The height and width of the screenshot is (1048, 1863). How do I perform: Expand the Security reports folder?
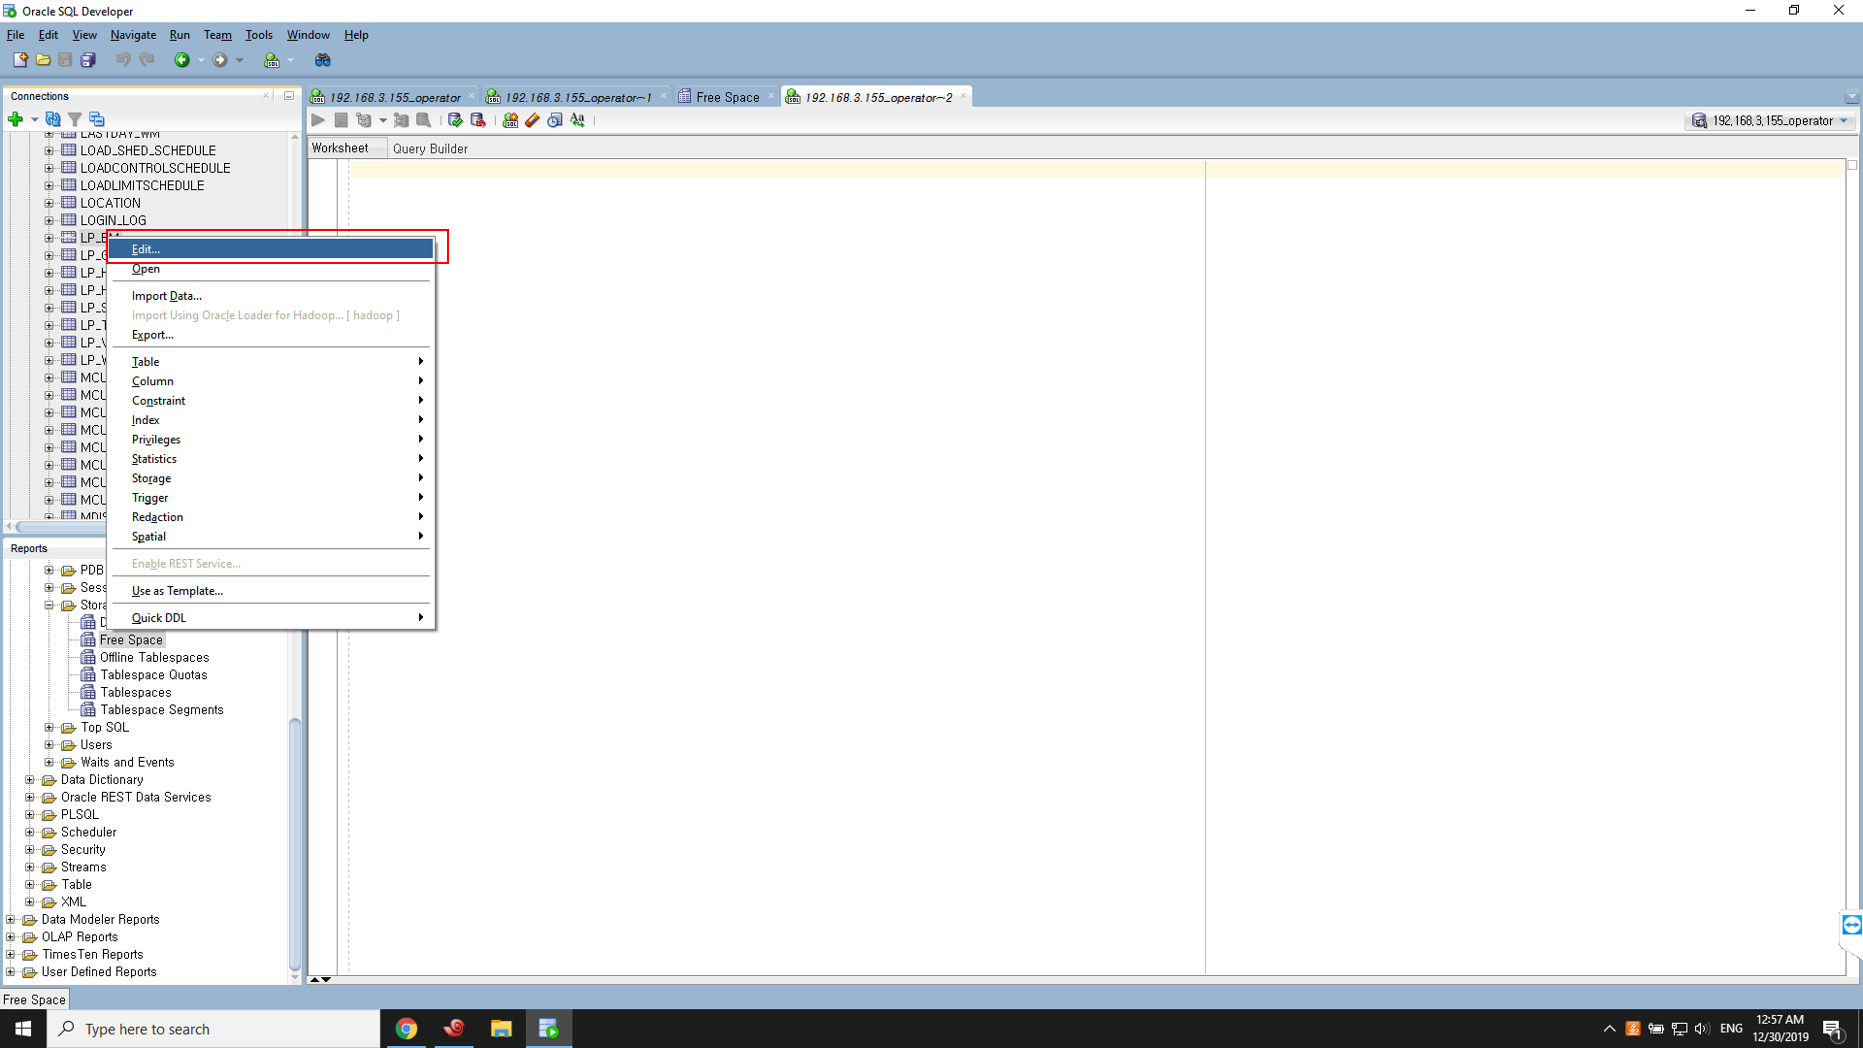pyautogui.click(x=30, y=850)
